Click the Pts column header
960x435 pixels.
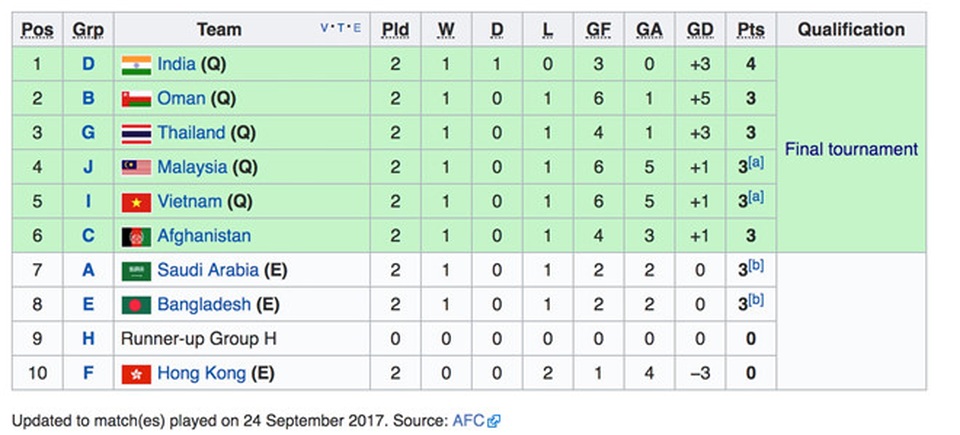[751, 29]
